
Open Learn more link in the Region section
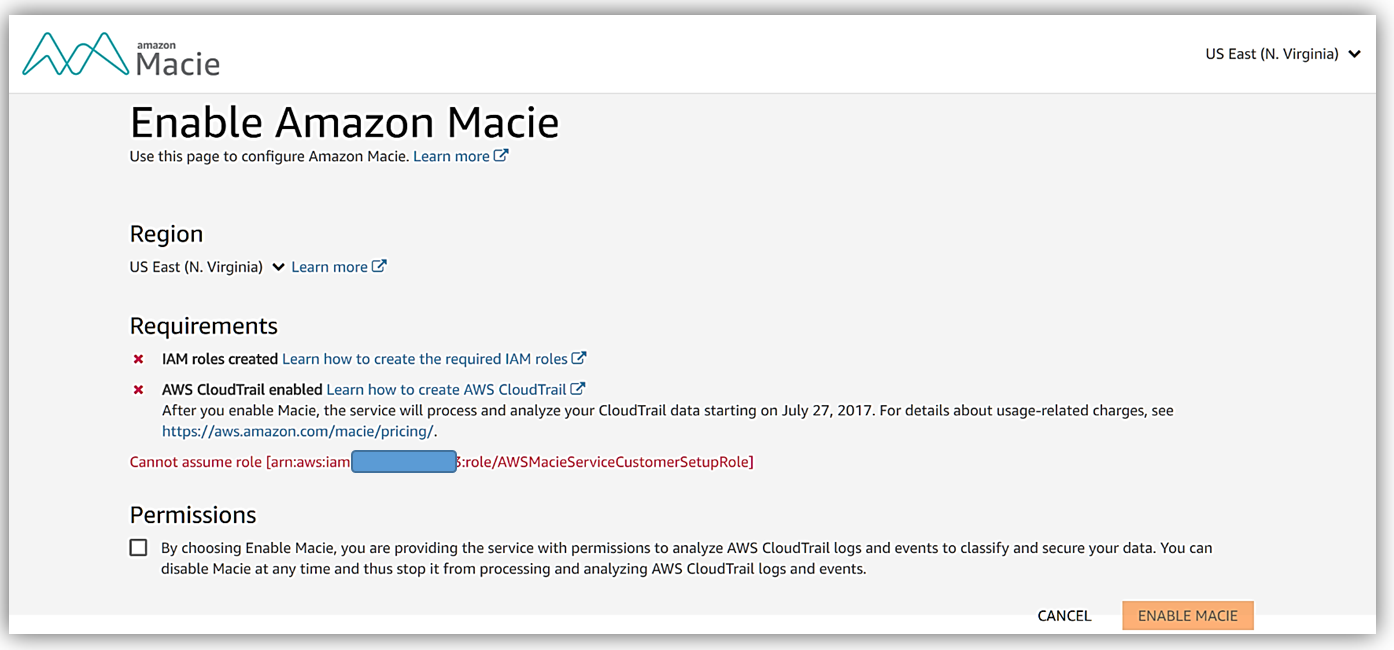329,267
